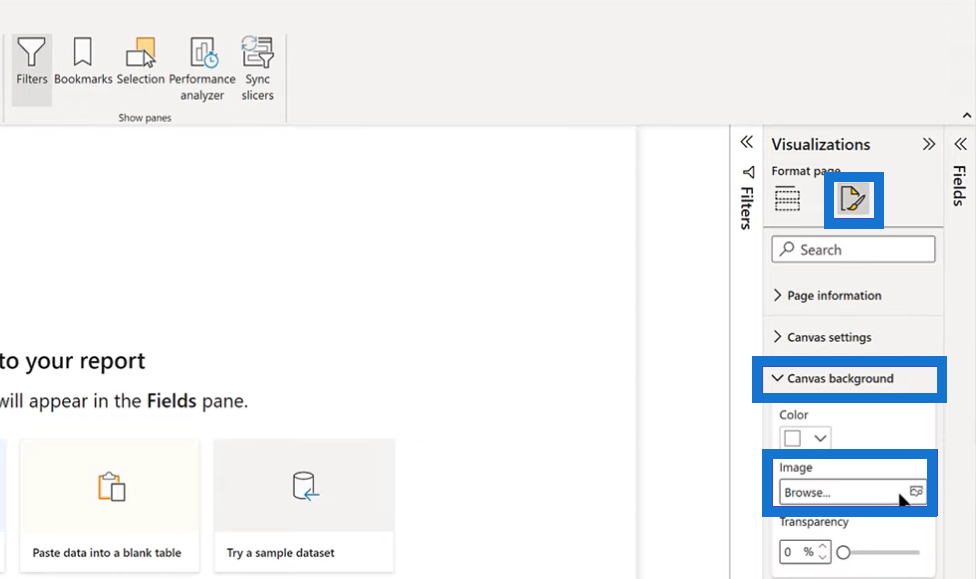976x579 pixels.
Task: Click the image picker icon in Browse field
Action: [x=916, y=492]
